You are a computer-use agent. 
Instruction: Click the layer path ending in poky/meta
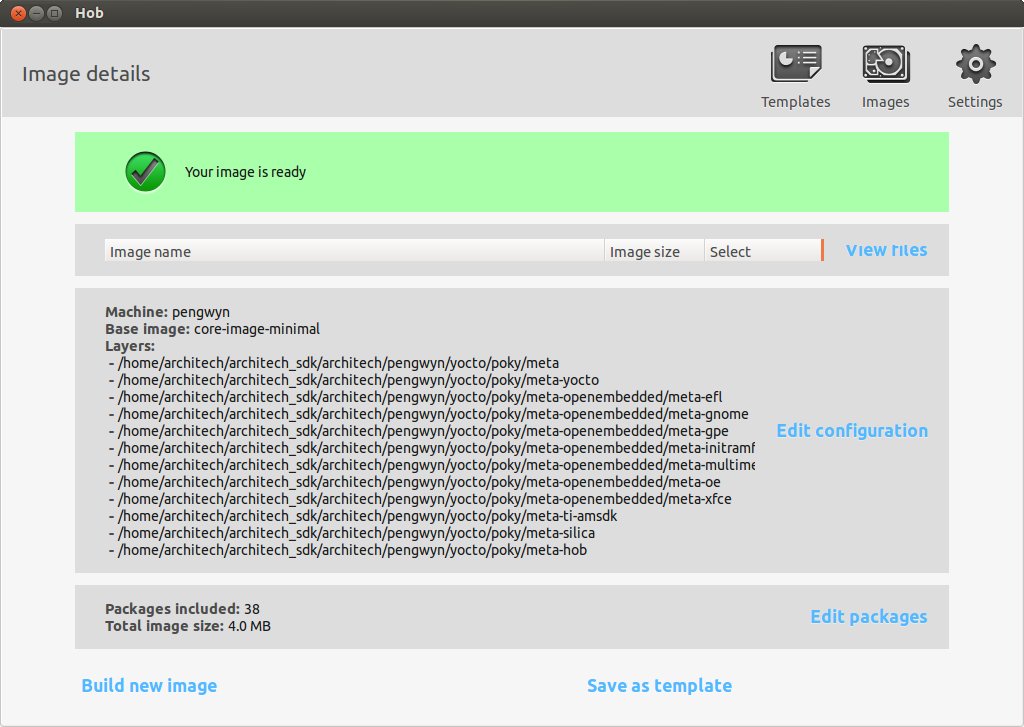coord(334,363)
